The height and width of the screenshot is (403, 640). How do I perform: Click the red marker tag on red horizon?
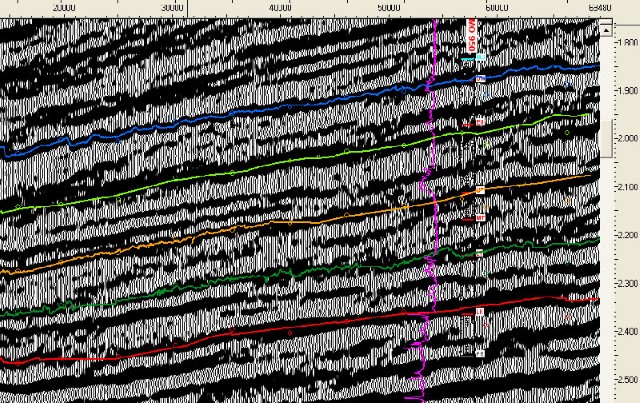click(479, 312)
